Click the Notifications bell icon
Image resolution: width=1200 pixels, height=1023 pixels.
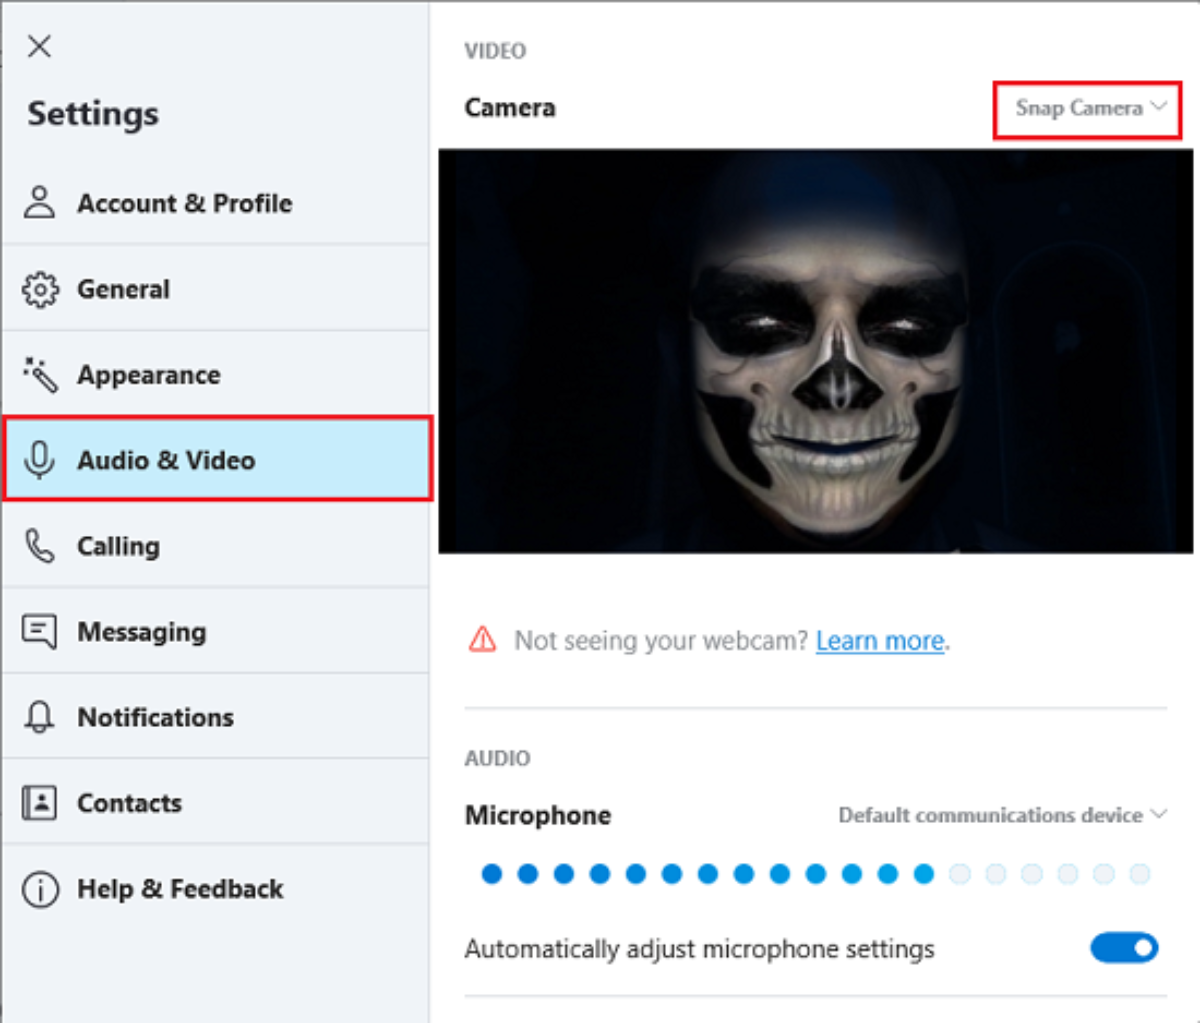coord(40,717)
